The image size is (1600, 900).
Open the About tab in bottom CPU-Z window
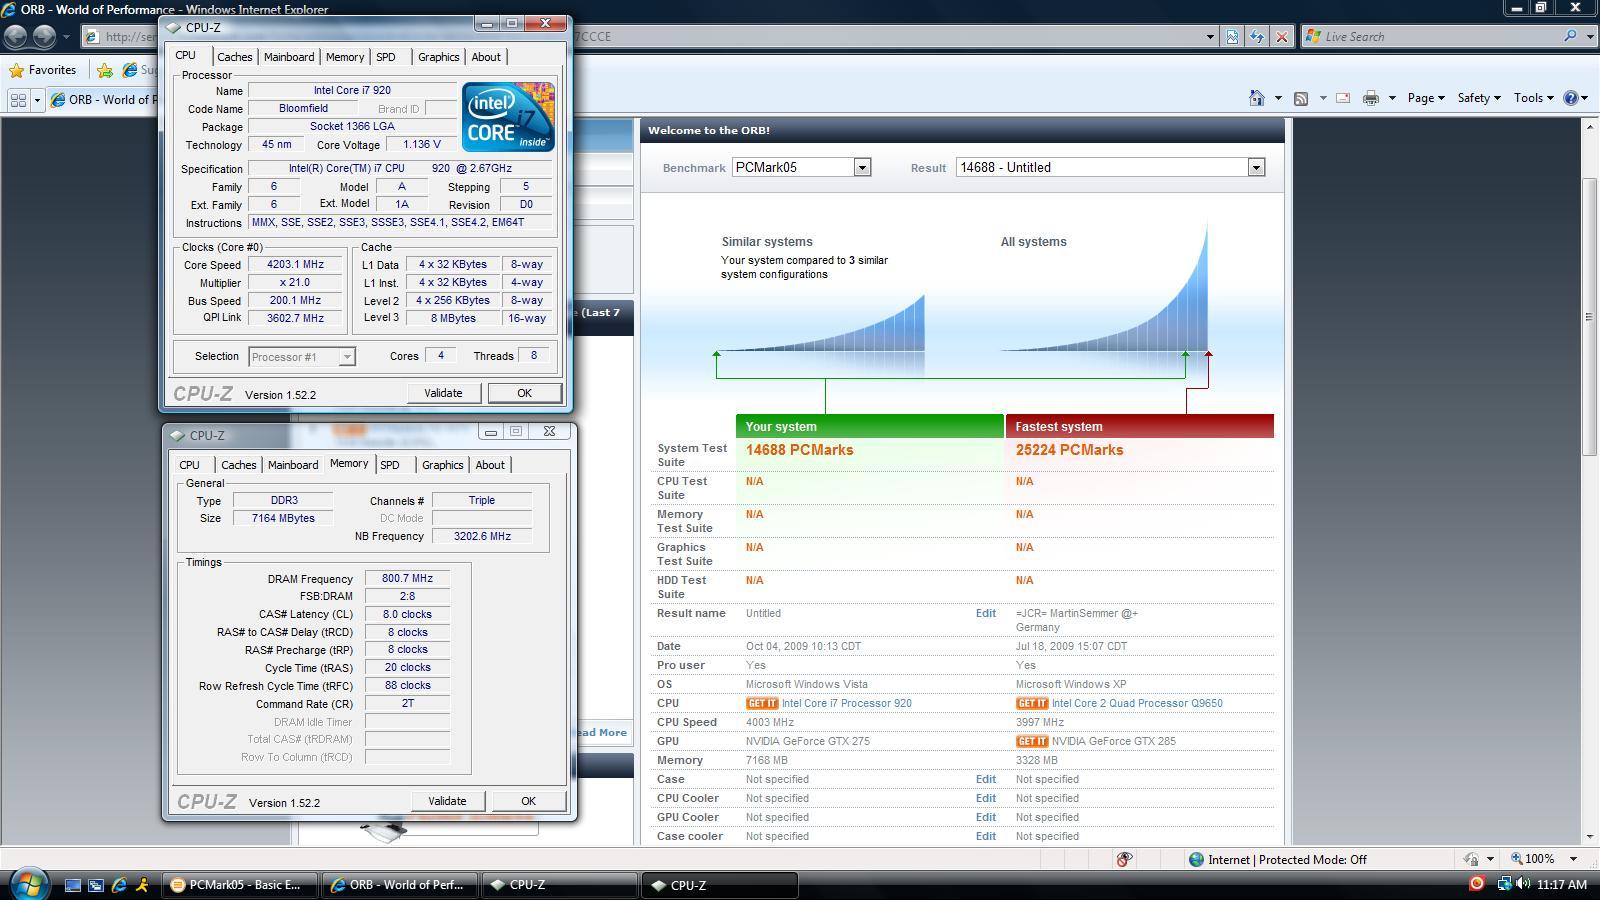pos(490,465)
